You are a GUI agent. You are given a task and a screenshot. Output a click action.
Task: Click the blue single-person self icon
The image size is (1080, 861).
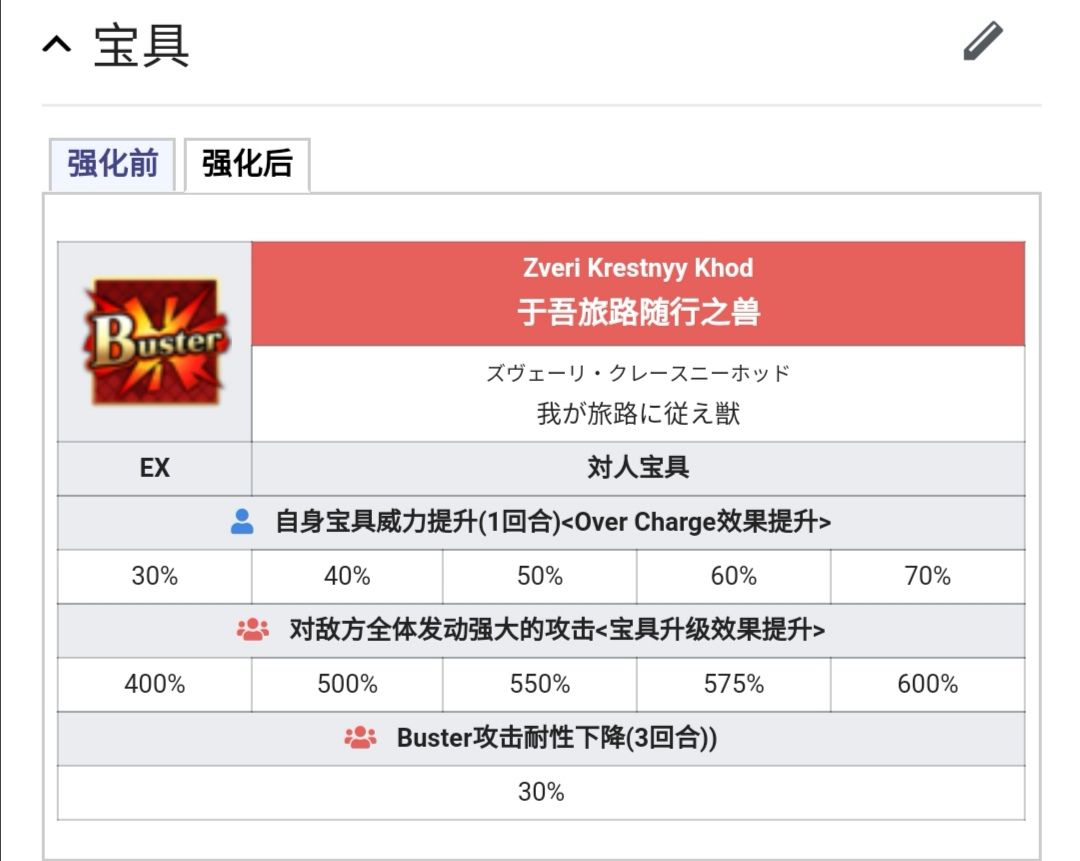pos(242,522)
